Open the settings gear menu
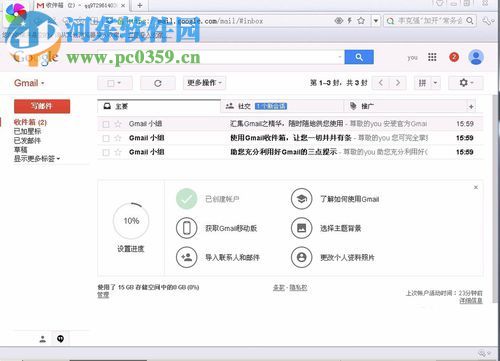 pyautogui.click(x=466, y=83)
